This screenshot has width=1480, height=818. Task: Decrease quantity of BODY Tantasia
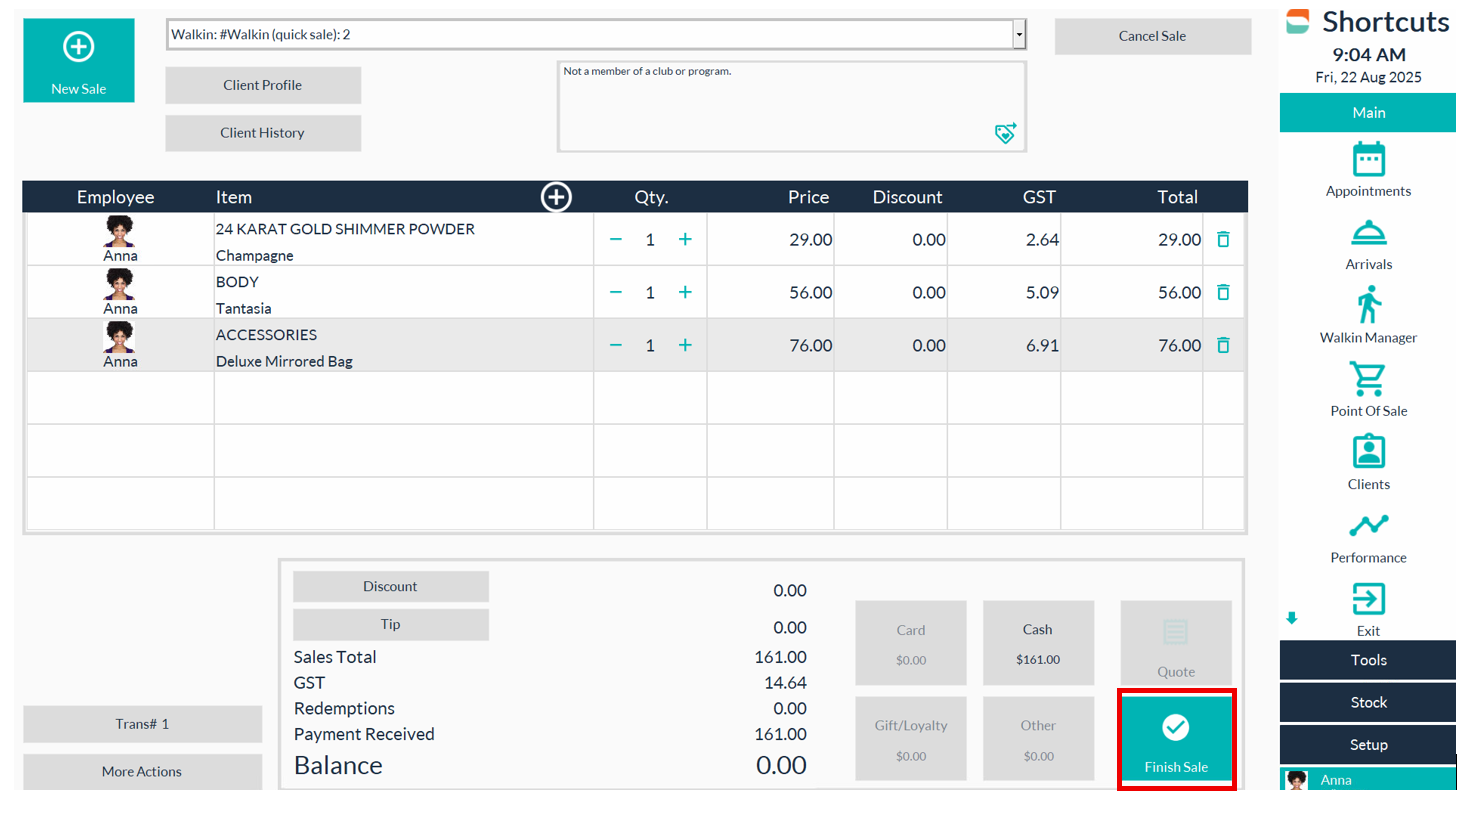616,292
